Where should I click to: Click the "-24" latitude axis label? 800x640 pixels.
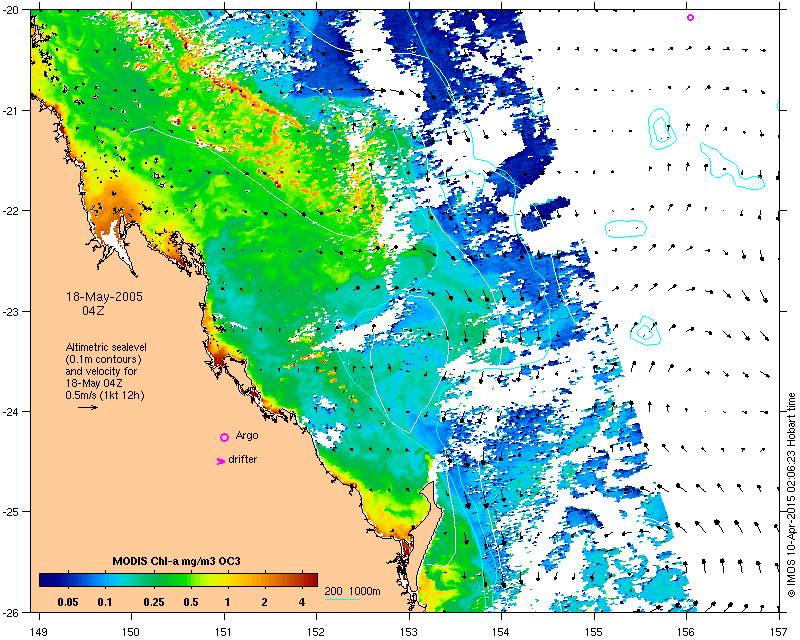coord(10,412)
